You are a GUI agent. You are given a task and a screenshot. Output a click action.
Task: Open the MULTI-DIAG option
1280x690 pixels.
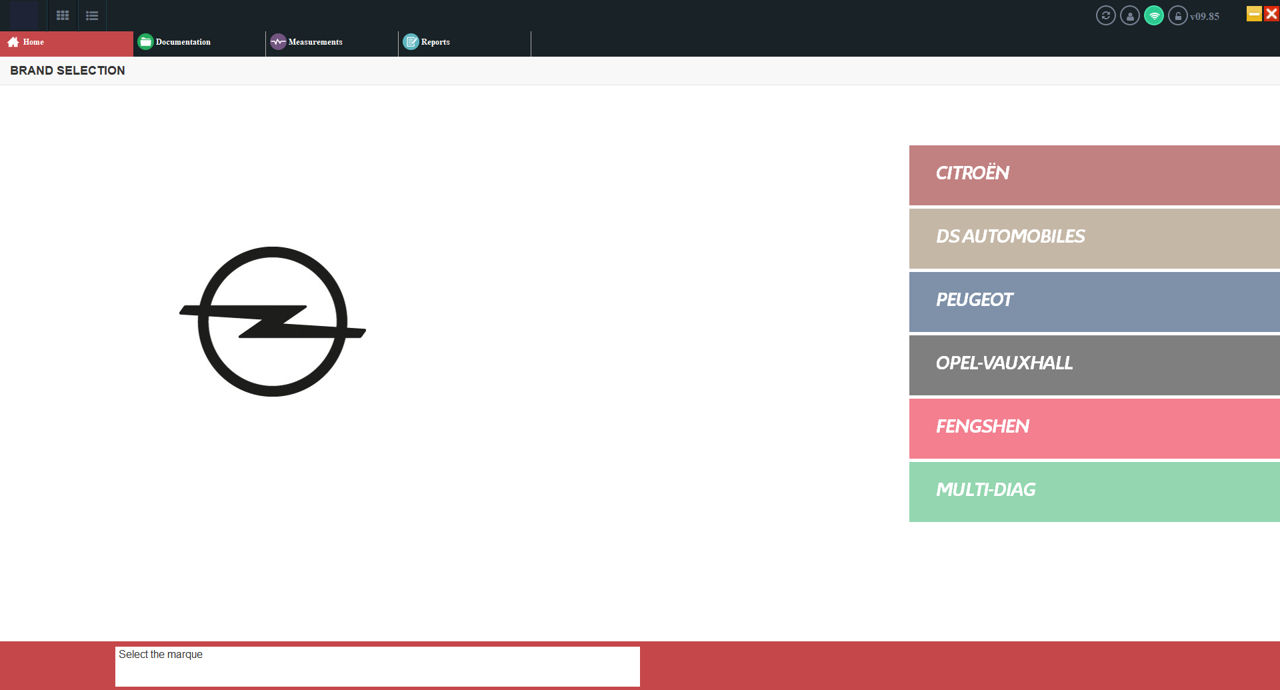[x=1094, y=491]
